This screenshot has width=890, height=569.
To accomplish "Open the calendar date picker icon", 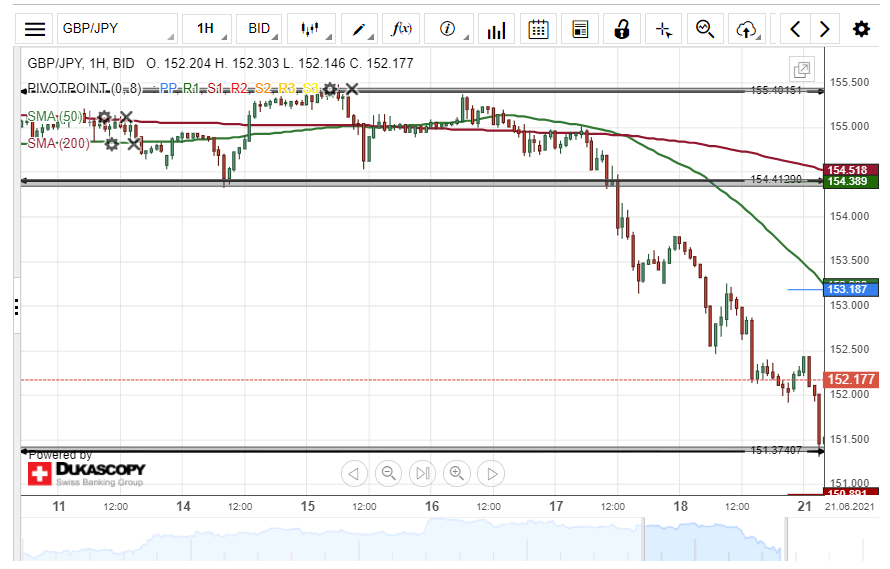I will pyautogui.click(x=538, y=29).
